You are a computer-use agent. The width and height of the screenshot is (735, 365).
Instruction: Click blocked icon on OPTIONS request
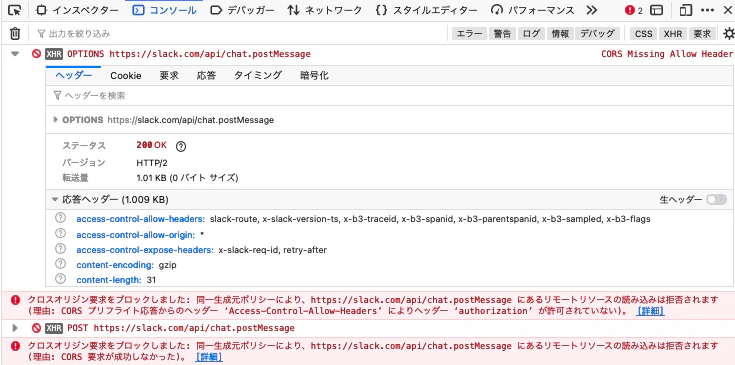tap(37, 54)
